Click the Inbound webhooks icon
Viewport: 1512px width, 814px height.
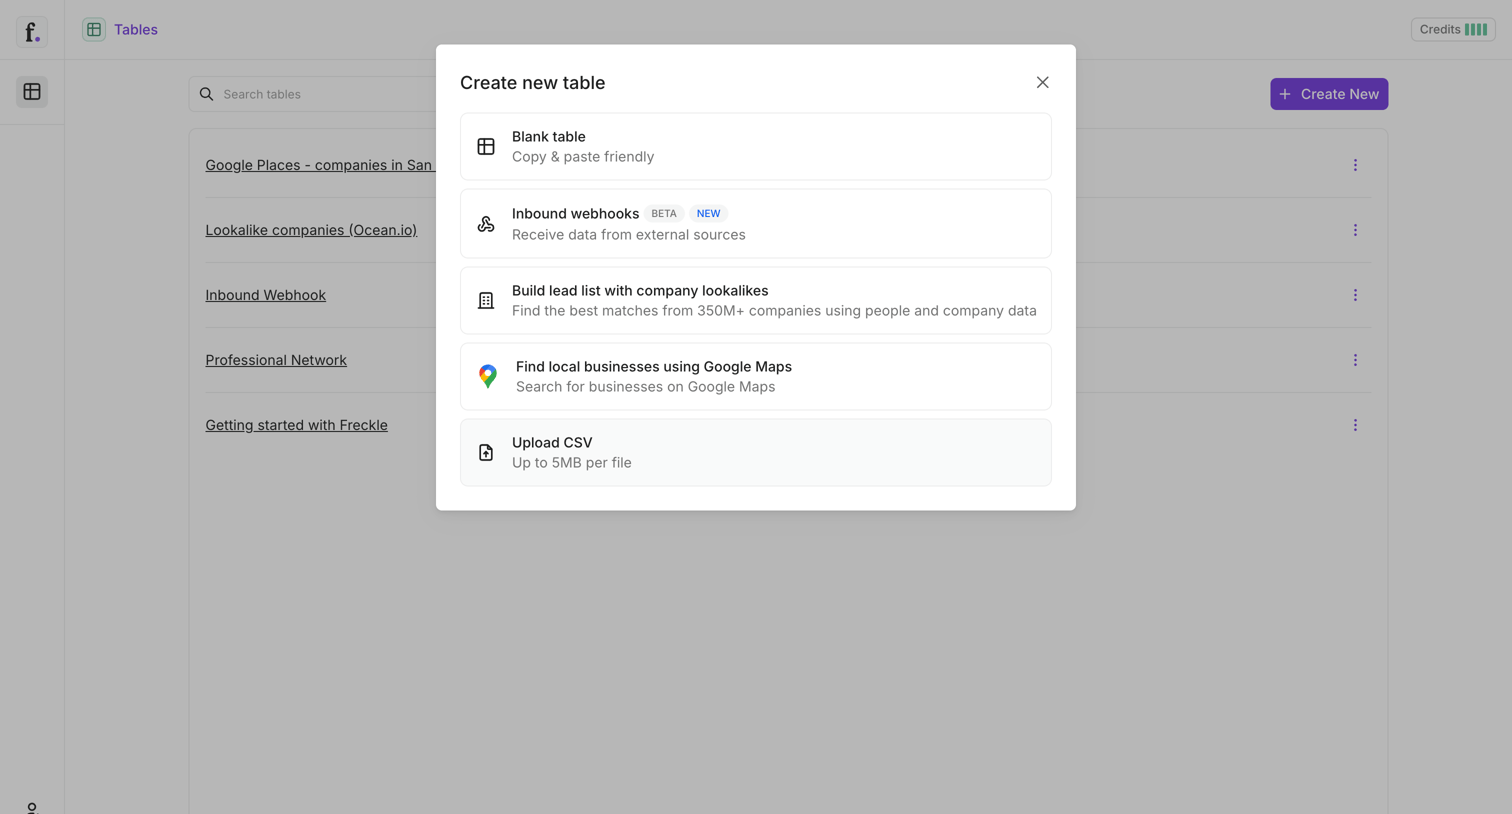coord(486,224)
